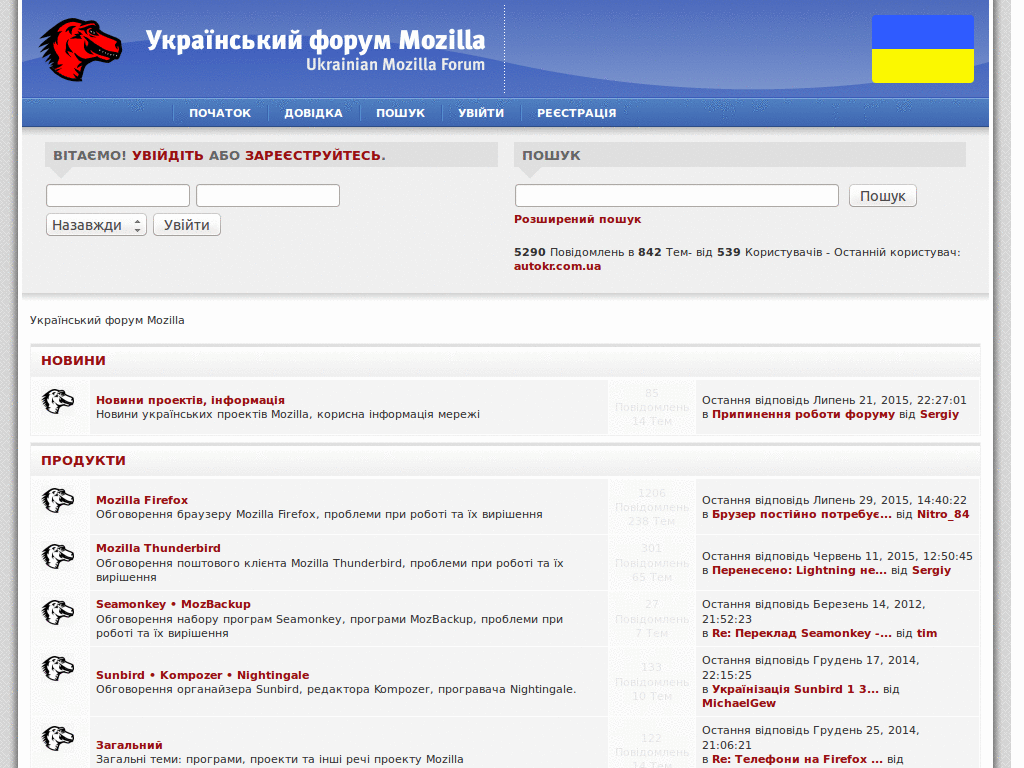
Task: Open Nitro_84 user profile
Action: pyautogui.click(x=943, y=514)
